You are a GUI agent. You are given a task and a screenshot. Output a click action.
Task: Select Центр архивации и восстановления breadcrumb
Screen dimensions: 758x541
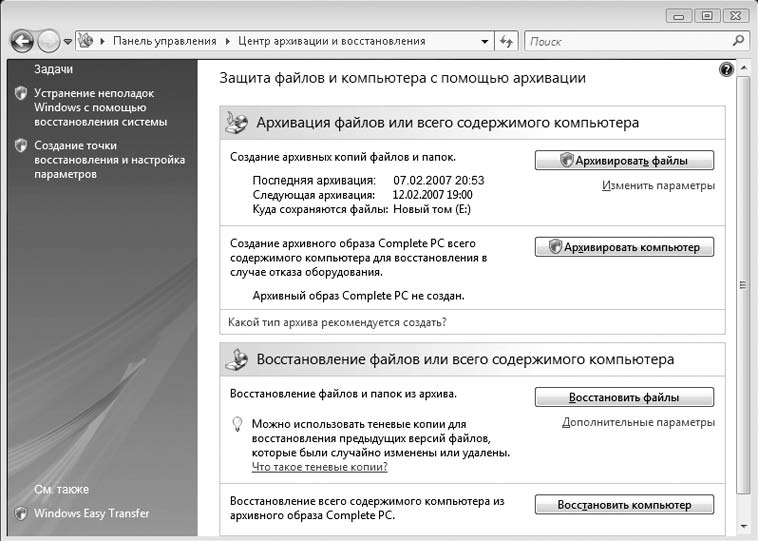331,41
